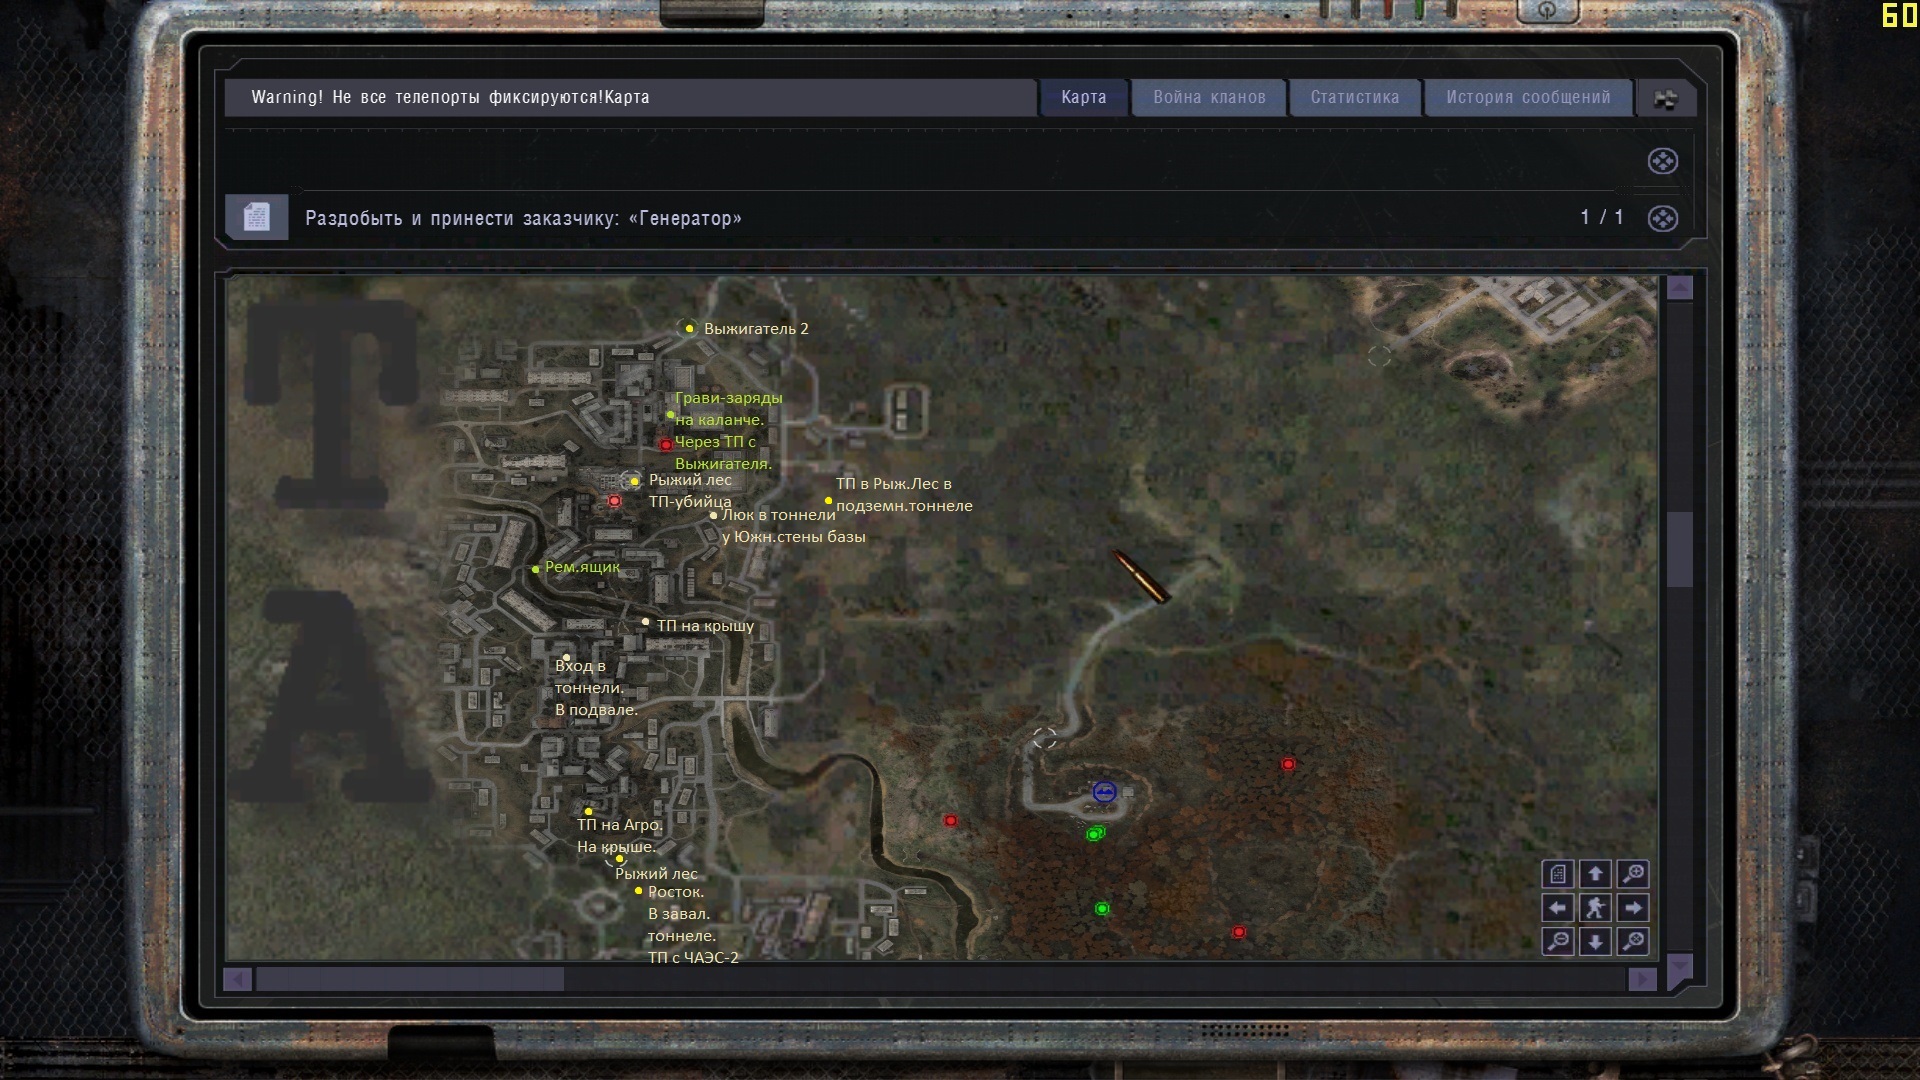Open the Статистика tab
Viewport: 1920px width, 1080px height.
pyautogui.click(x=1354, y=97)
